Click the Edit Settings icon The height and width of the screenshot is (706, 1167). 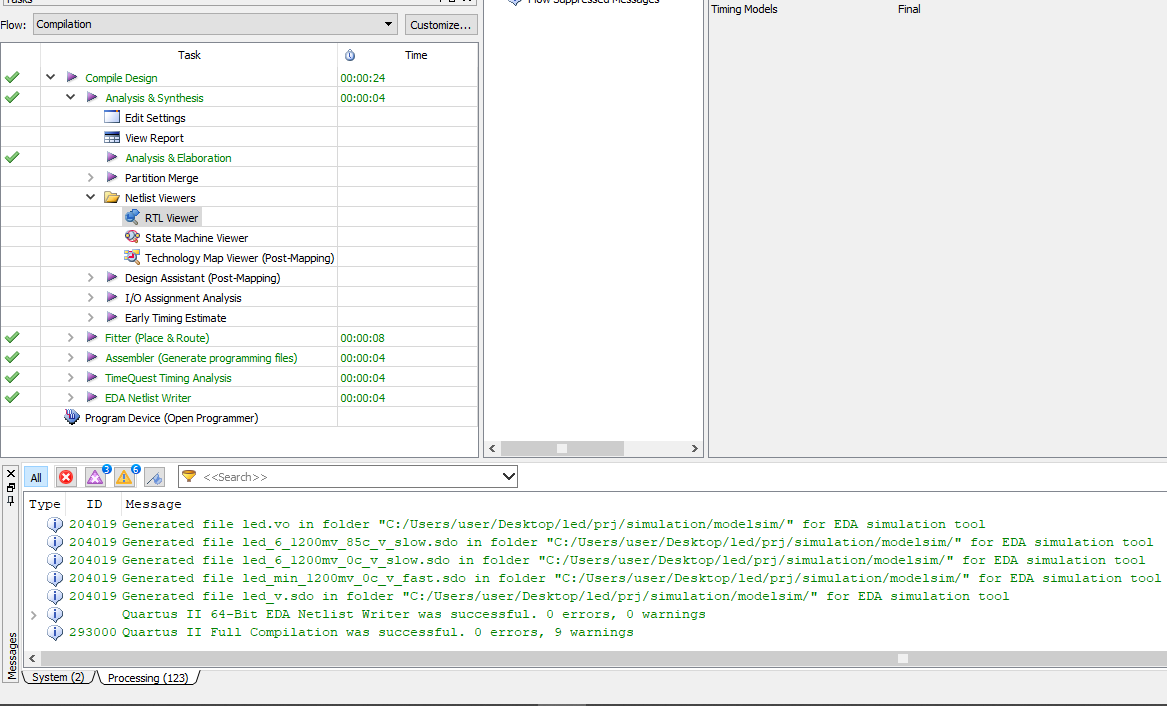(x=112, y=118)
